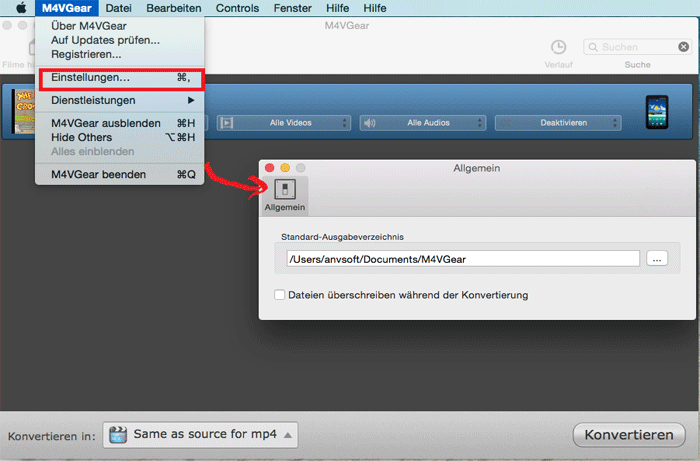
Task: Click the magnifier icon in the search field
Action: click(593, 47)
